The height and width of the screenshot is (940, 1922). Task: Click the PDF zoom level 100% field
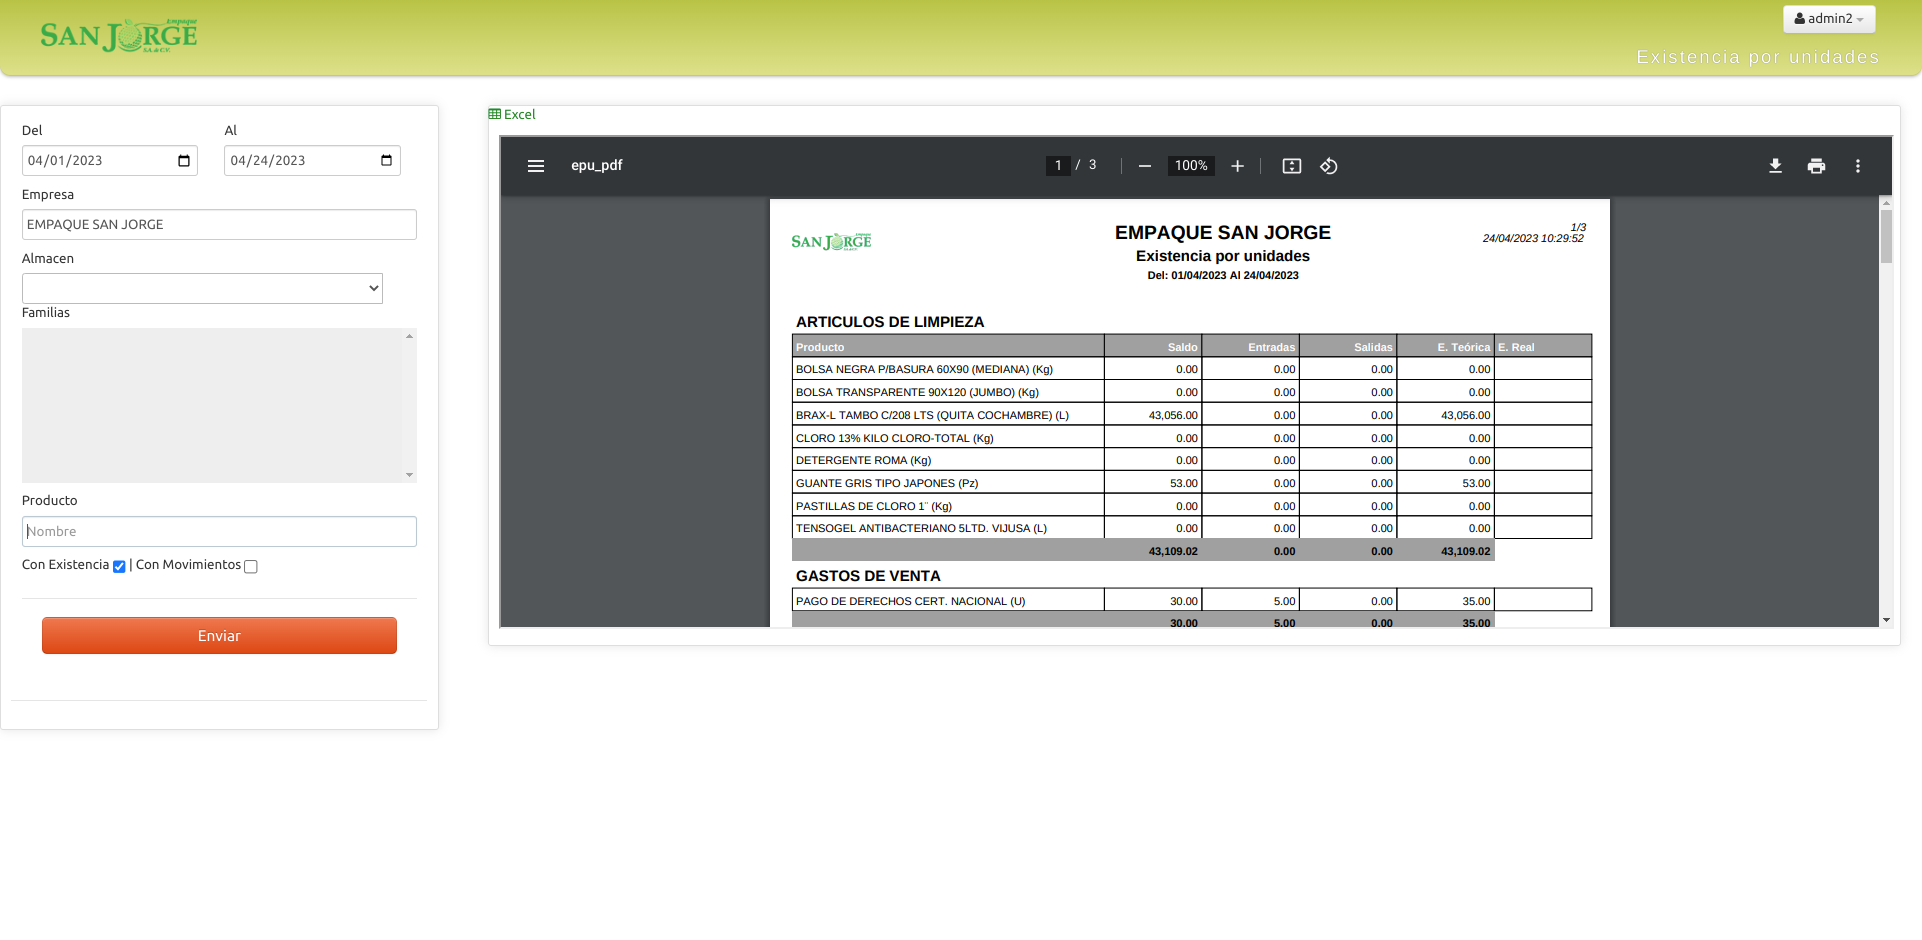[x=1191, y=166]
